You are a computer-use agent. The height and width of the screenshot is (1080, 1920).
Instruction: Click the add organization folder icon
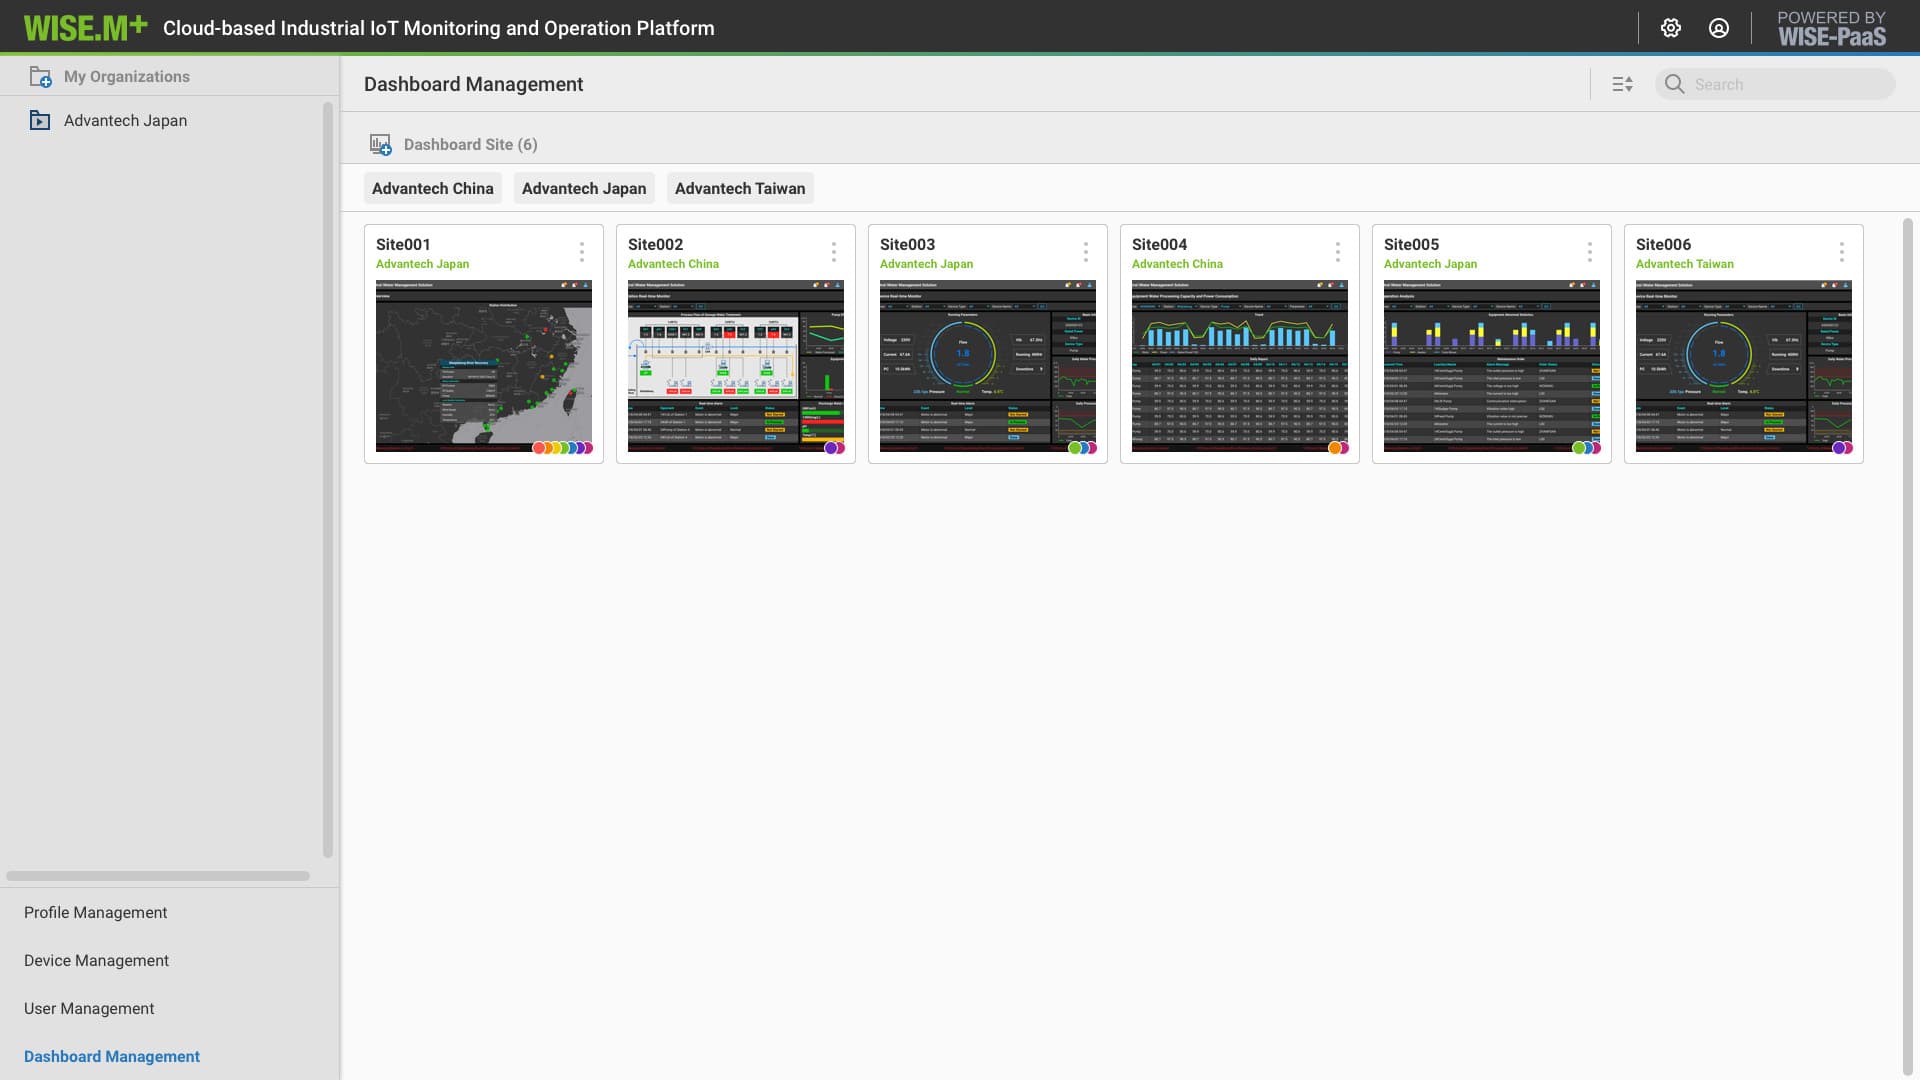(x=40, y=77)
